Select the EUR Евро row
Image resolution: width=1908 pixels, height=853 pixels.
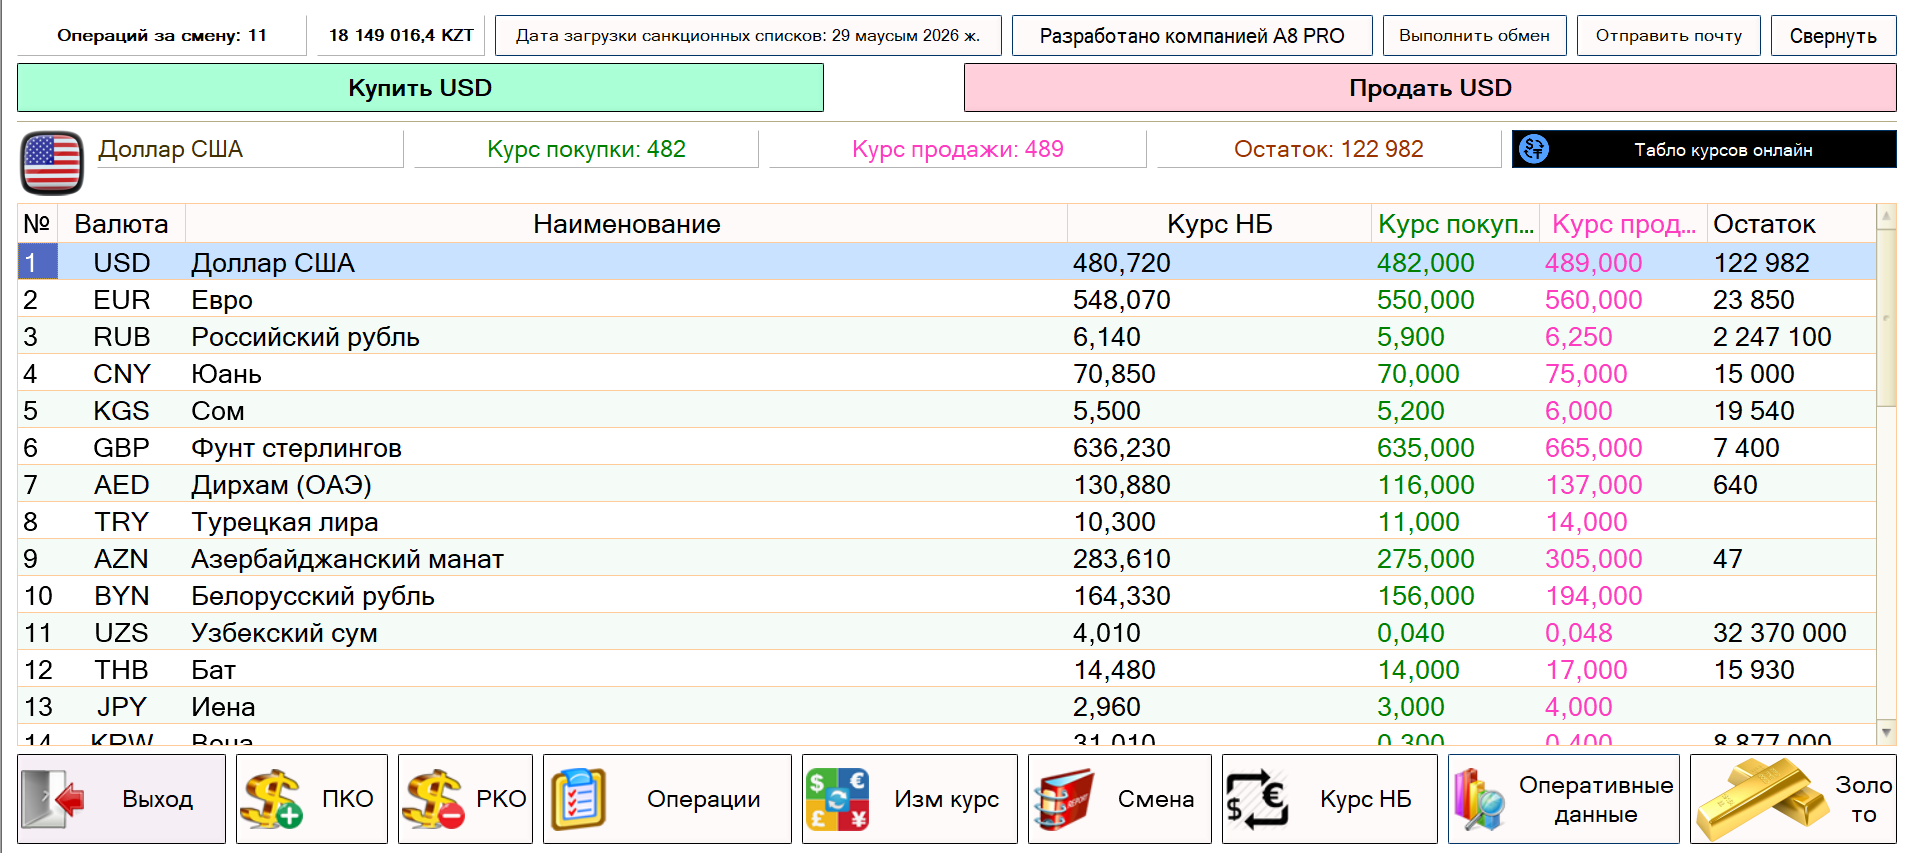tap(947, 300)
